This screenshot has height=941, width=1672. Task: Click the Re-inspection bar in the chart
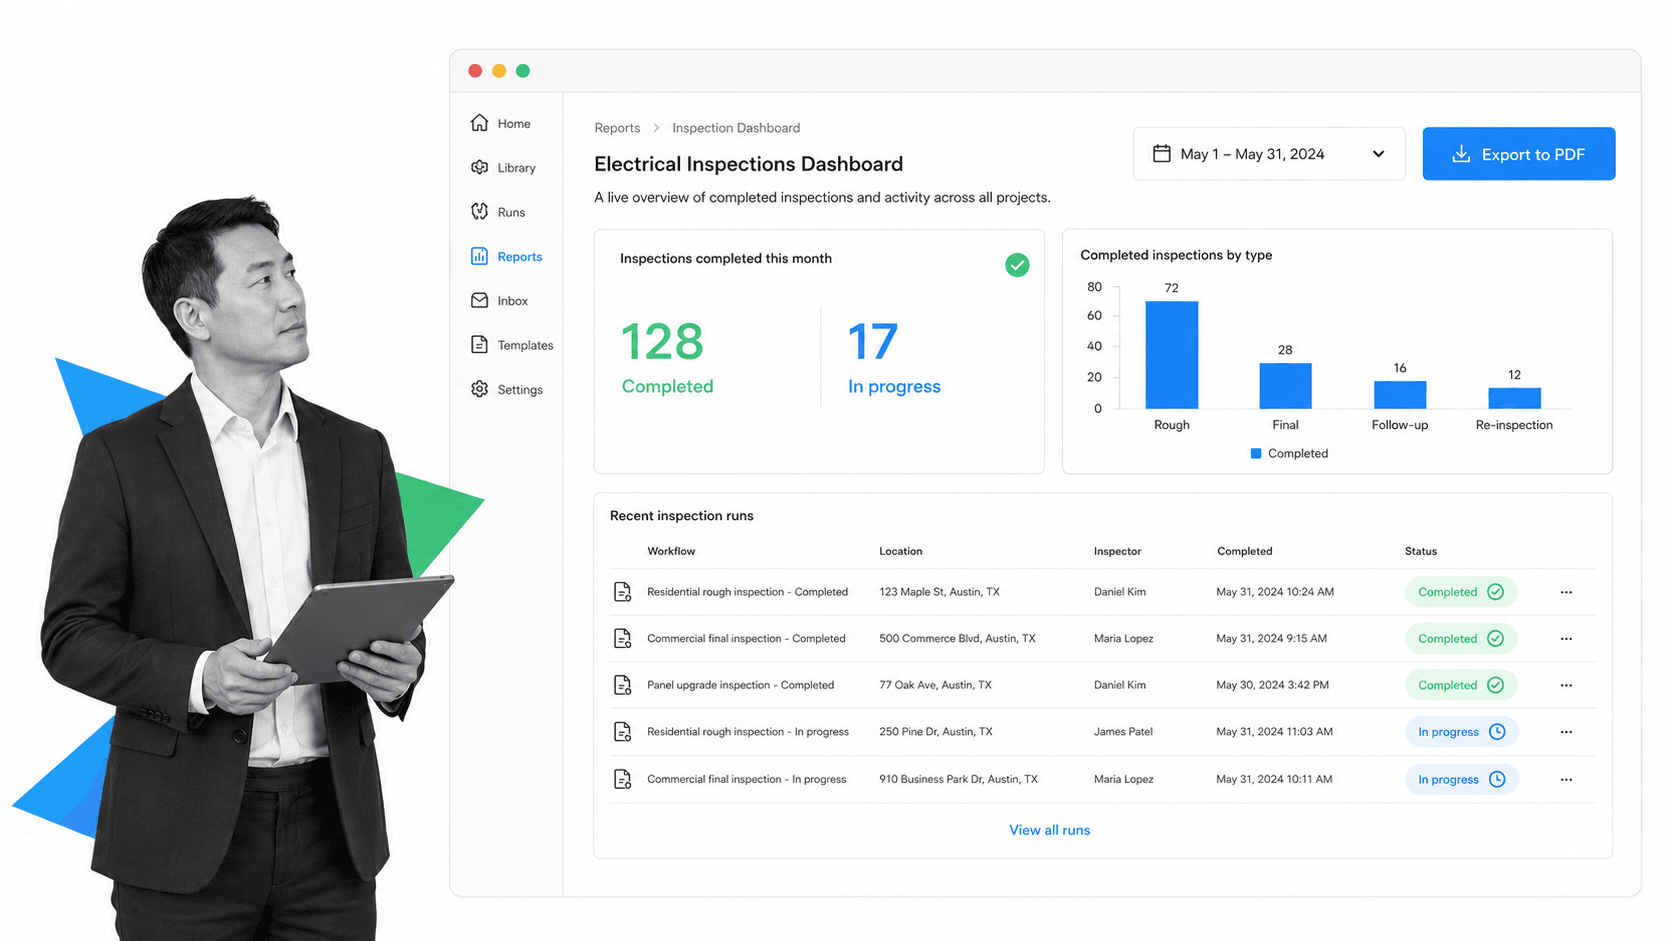(x=1514, y=397)
